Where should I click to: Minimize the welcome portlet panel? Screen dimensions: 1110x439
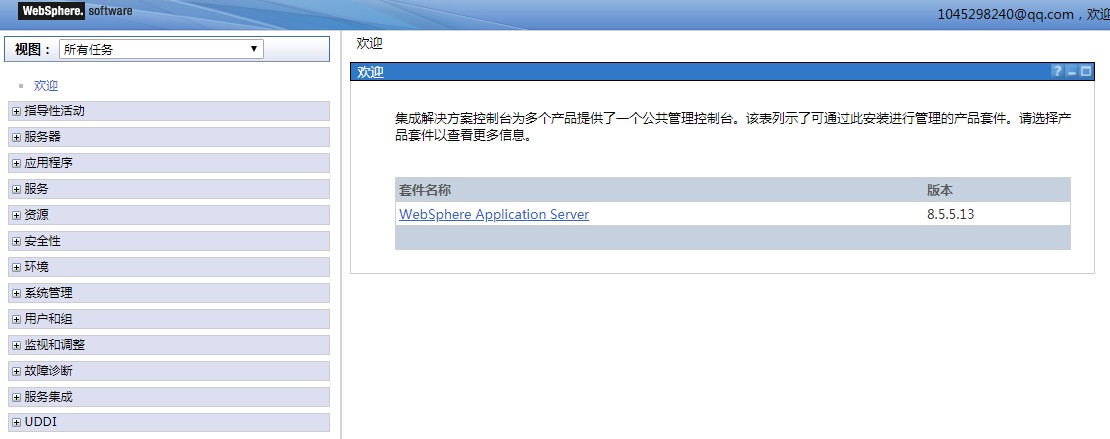tap(1071, 72)
